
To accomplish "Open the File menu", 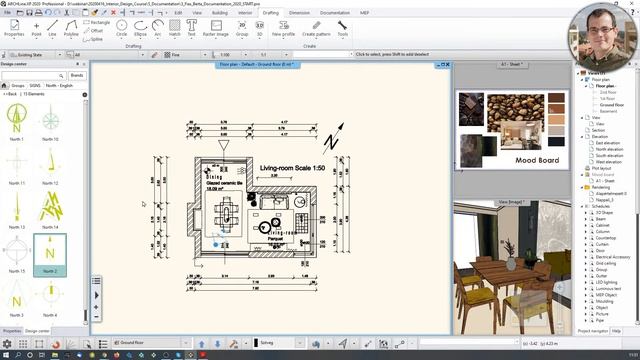I will pos(7,13).
